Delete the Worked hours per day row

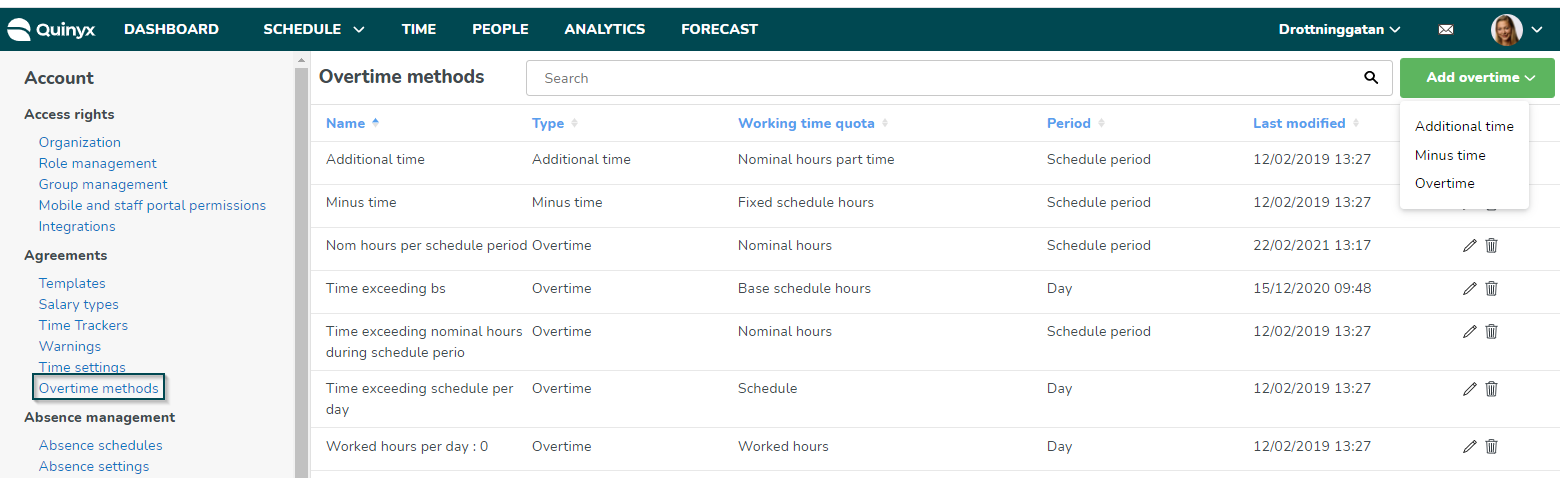click(x=1491, y=446)
